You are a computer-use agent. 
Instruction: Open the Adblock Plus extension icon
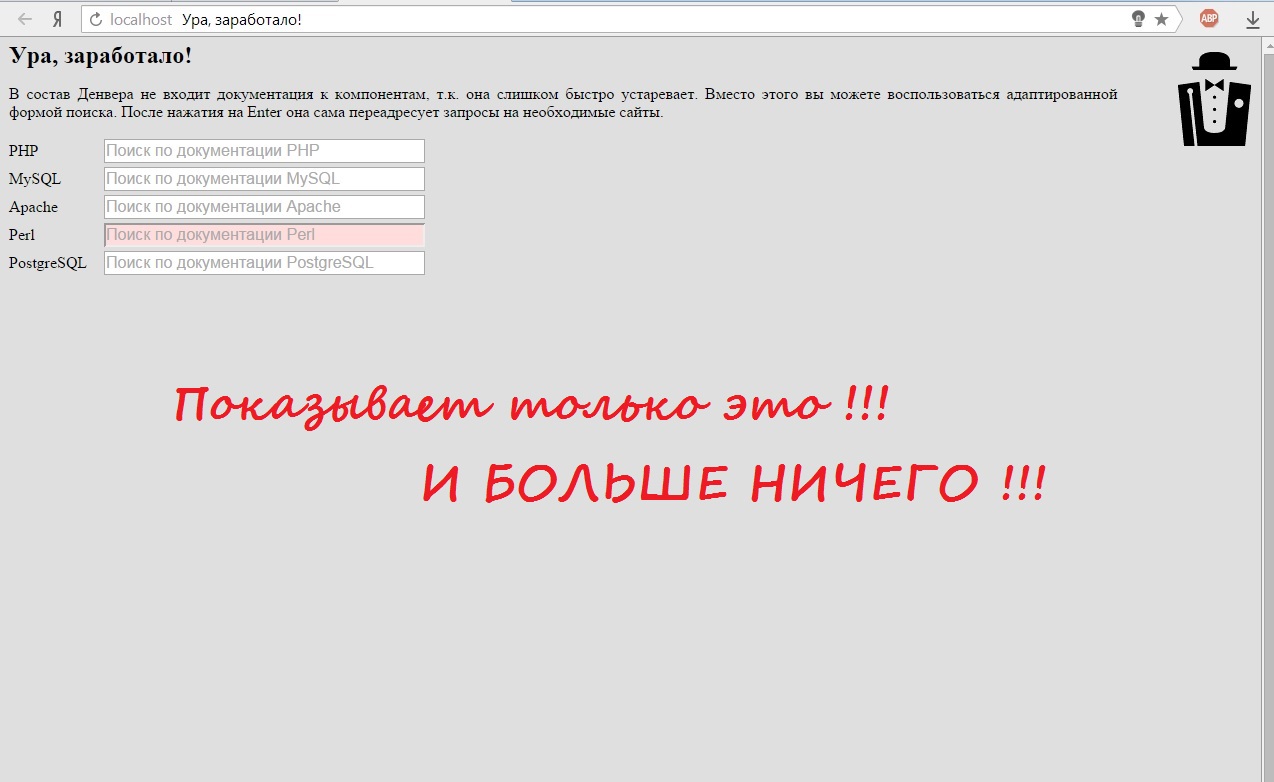[1209, 18]
